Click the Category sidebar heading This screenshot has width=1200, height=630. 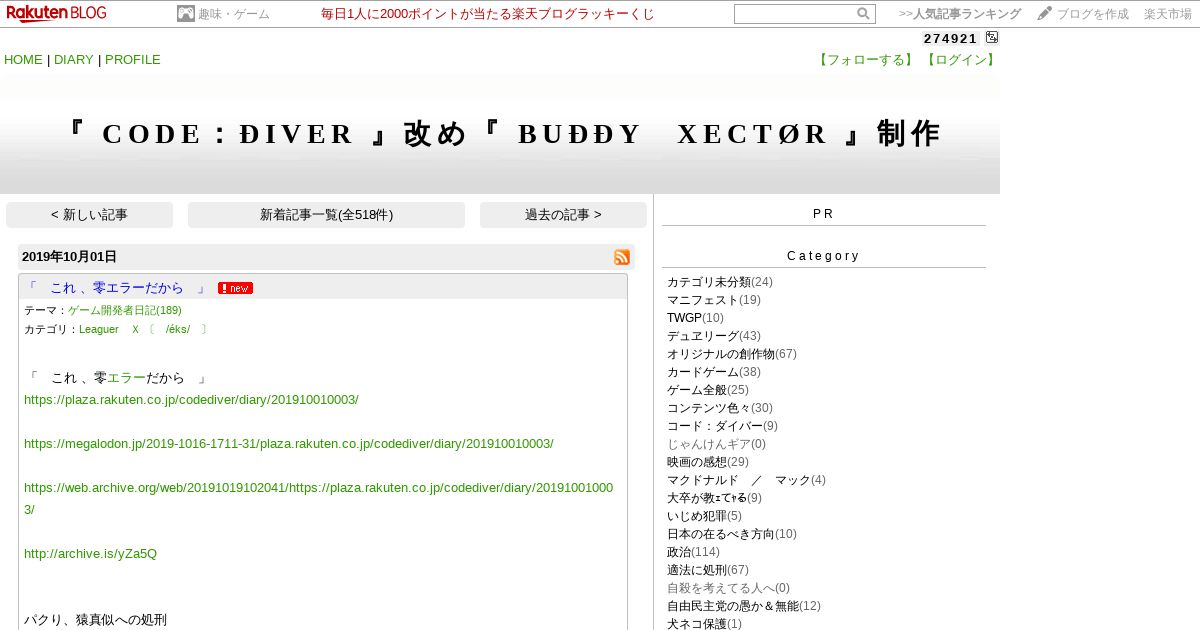tap(823, 256)
